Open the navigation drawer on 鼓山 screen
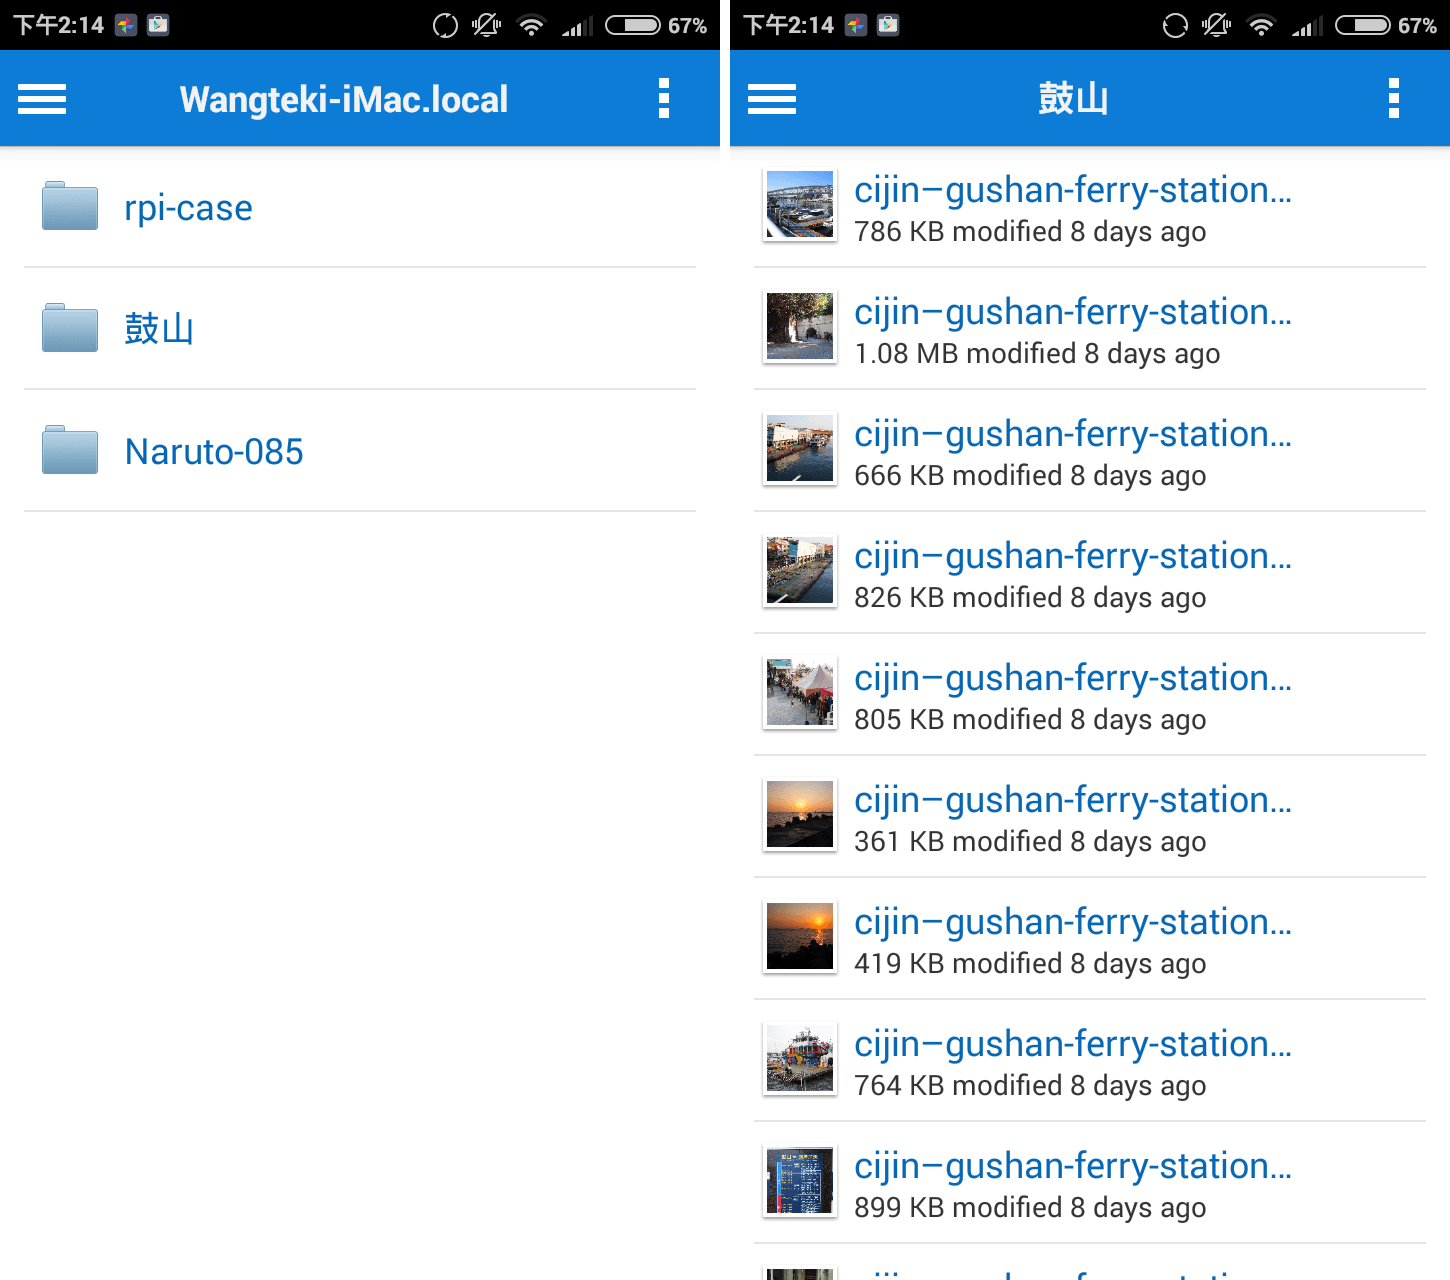Viewport: 1450px width, 1280px height. point(771,98)
